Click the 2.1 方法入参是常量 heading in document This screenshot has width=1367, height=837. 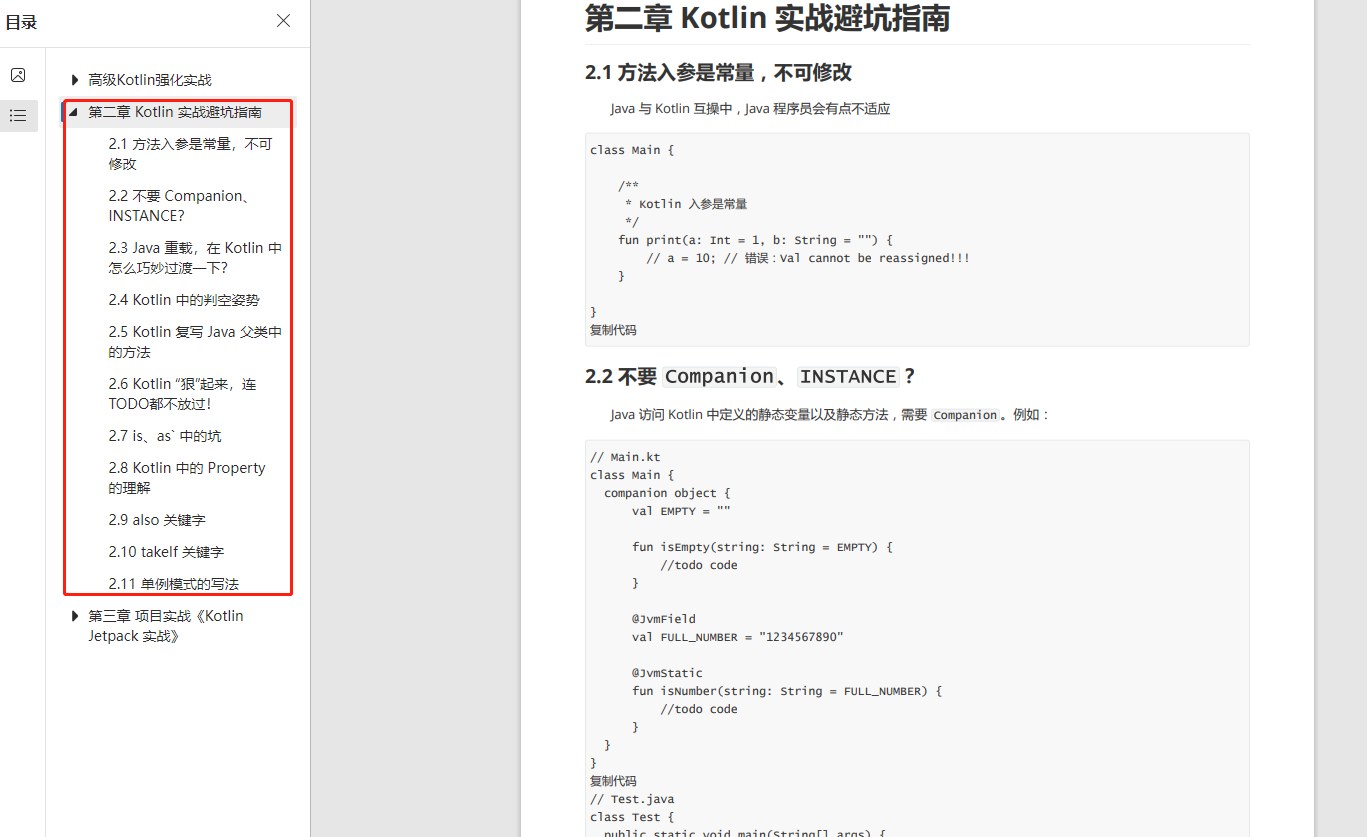pyautogui.click(x=718, y=72)
